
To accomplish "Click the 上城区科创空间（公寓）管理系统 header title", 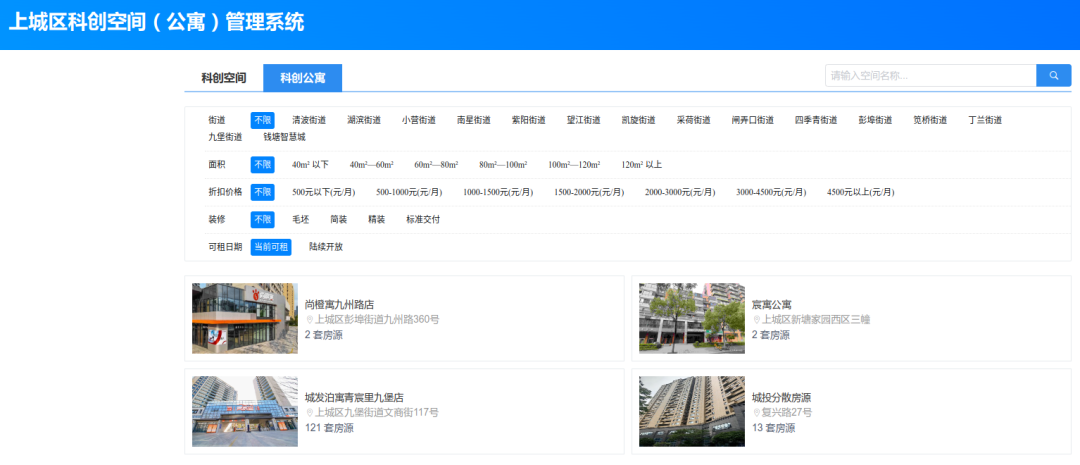I will point(156,22).
